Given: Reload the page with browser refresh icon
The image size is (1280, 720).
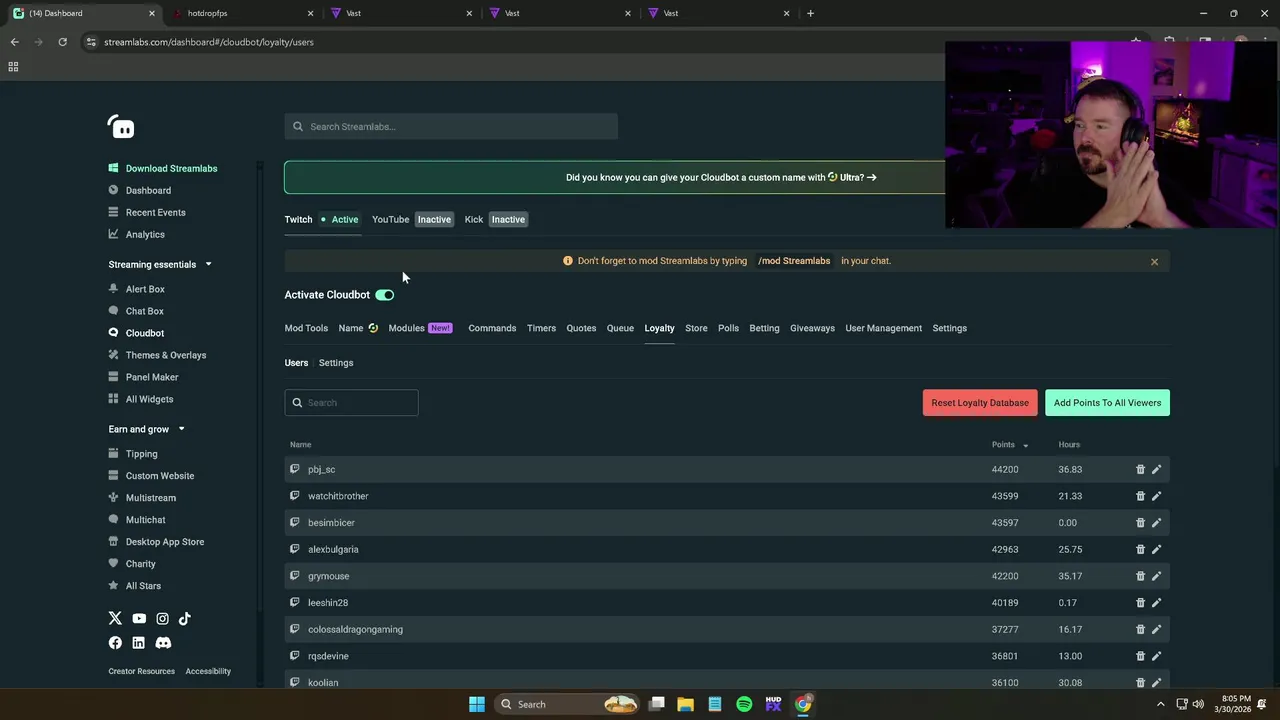Looking at the screenshot, I should pyautogui.click(x=62, y=42).
